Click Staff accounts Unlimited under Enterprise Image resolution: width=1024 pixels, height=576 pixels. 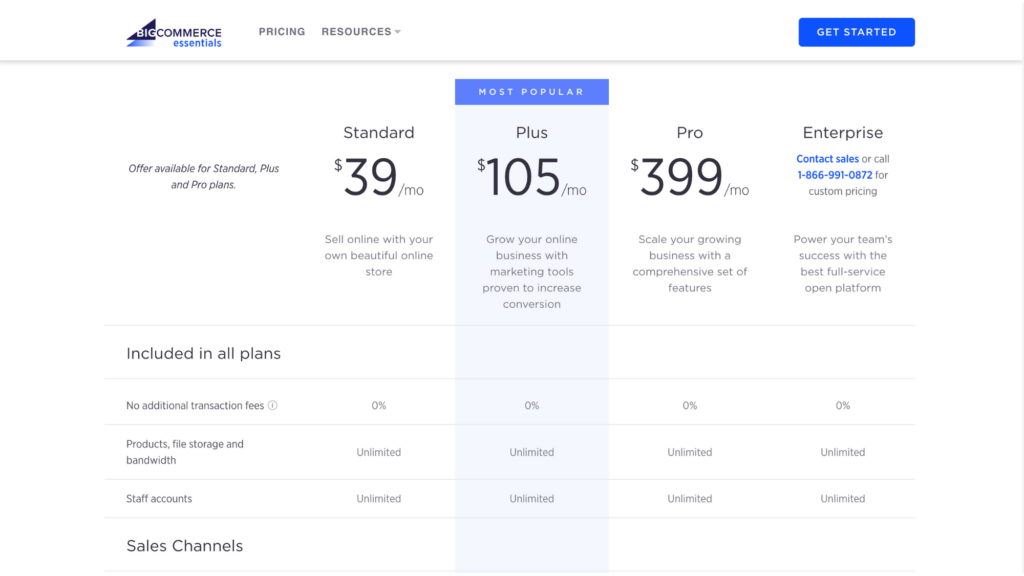click(x=842, y=499)
